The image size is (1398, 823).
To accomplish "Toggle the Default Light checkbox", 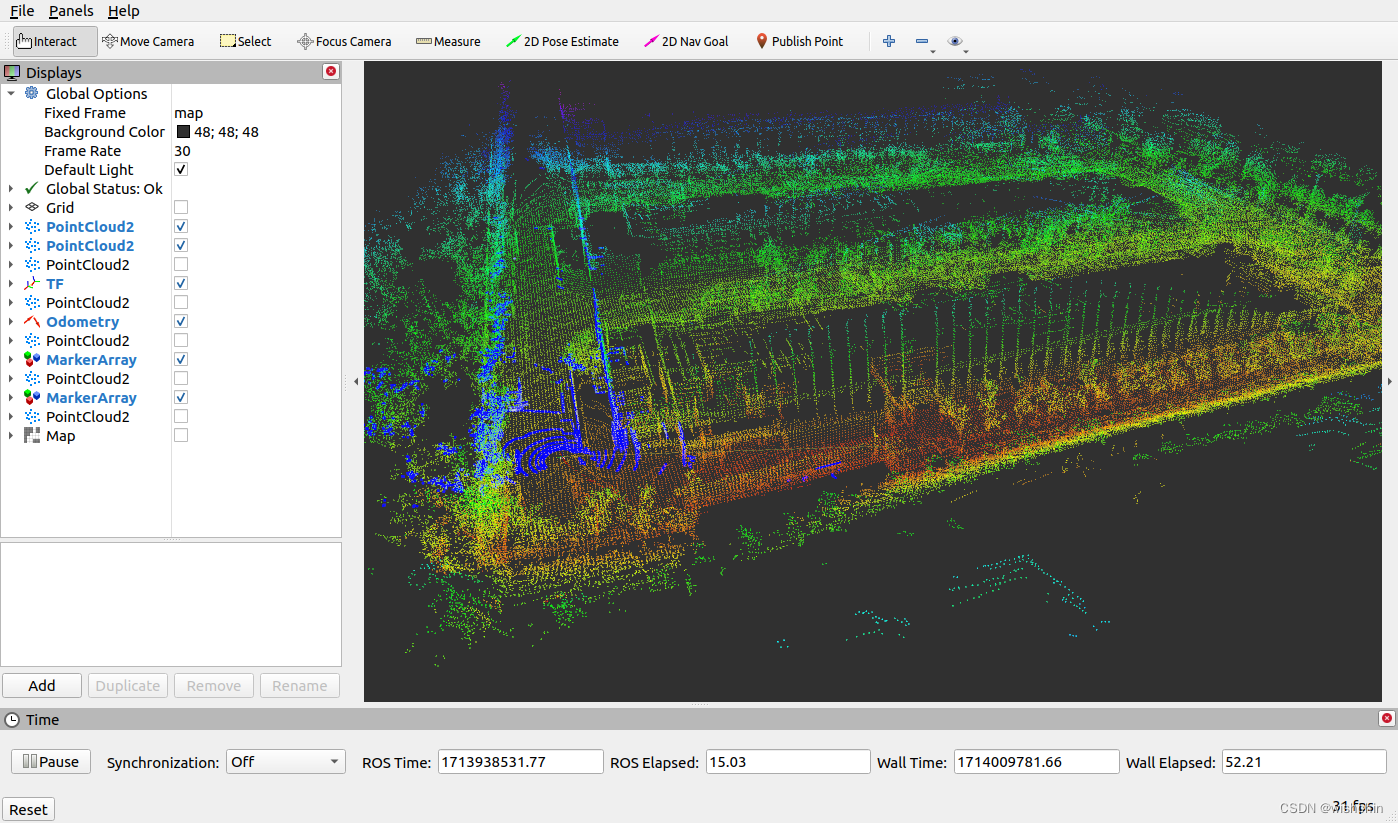I will click(x=181, y=169).
